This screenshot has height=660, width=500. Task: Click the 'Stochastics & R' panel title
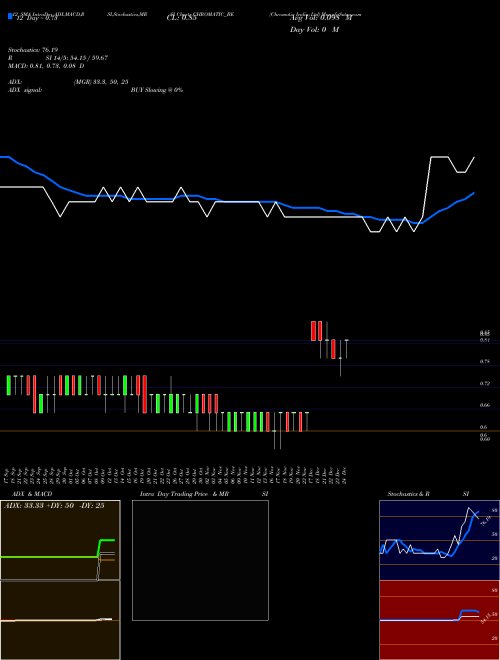coord(409,494)
